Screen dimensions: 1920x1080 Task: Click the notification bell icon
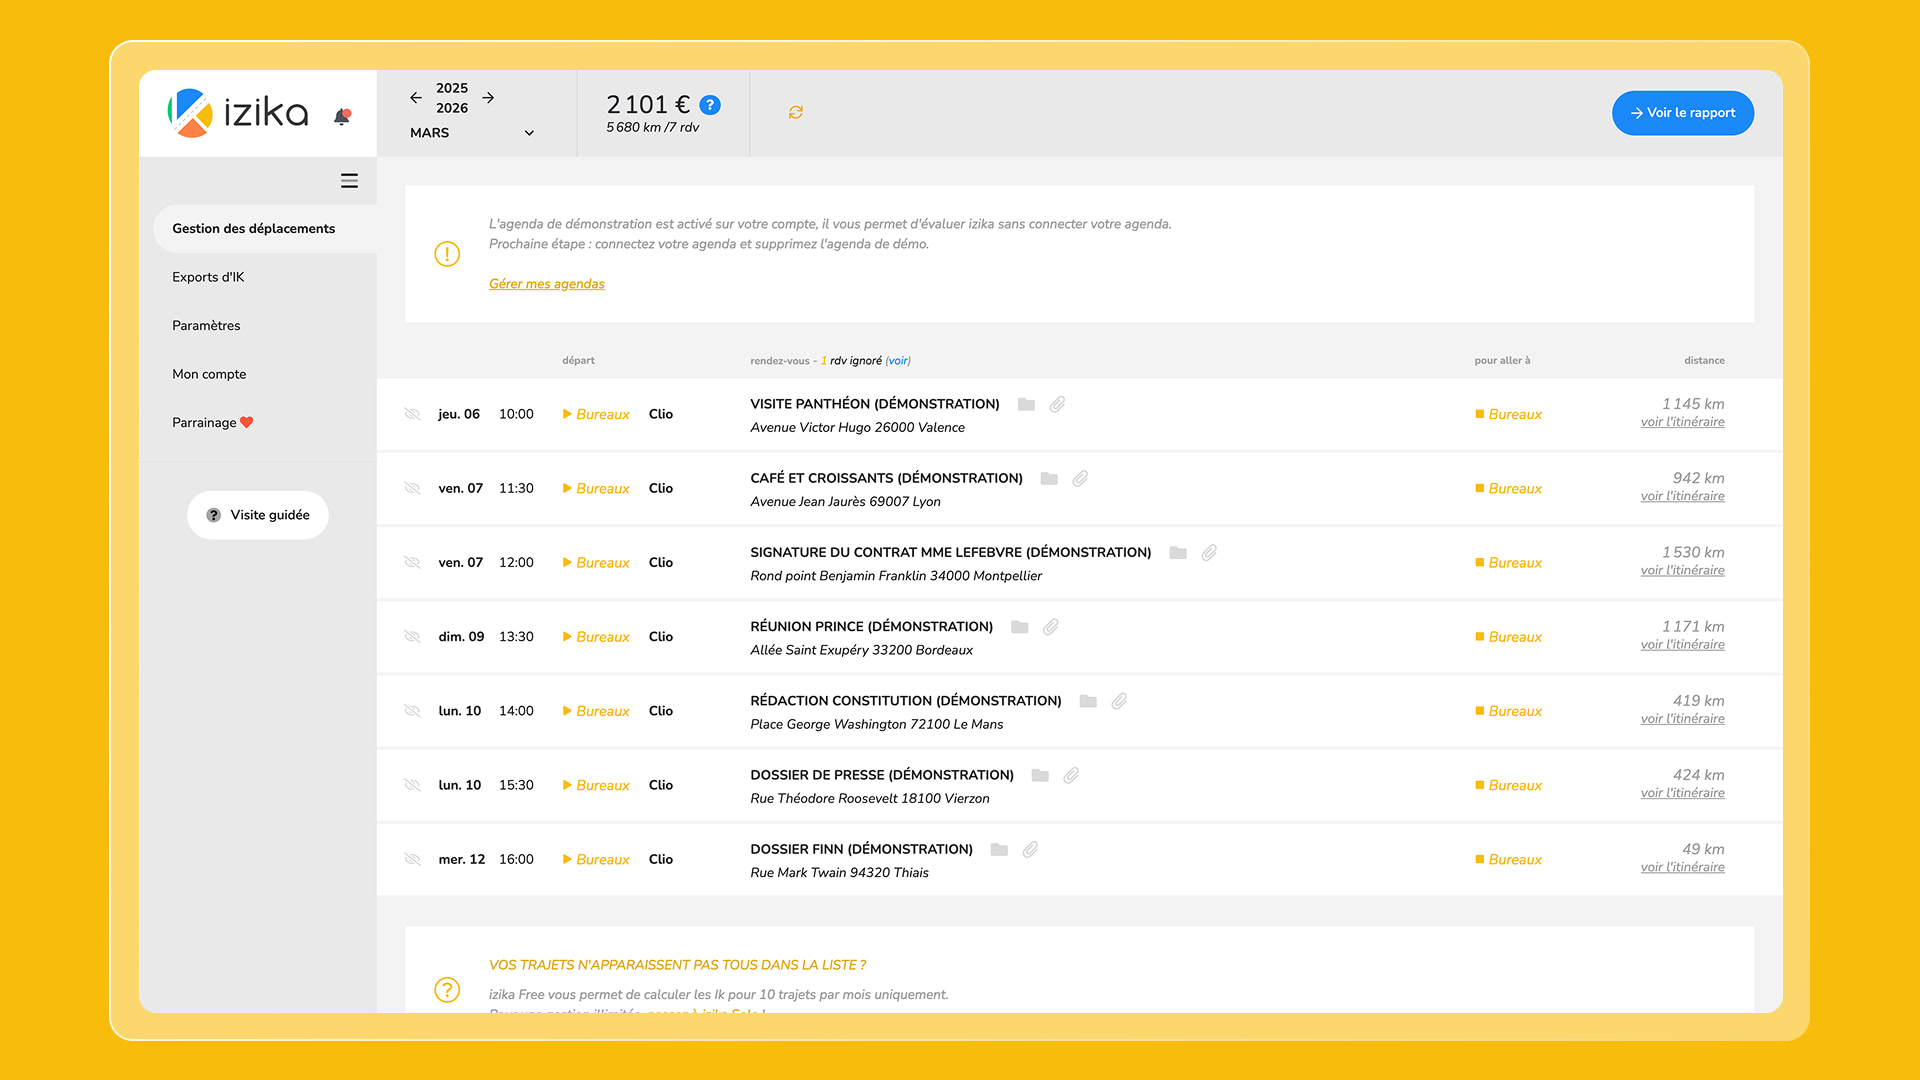[x=341, y=117]
